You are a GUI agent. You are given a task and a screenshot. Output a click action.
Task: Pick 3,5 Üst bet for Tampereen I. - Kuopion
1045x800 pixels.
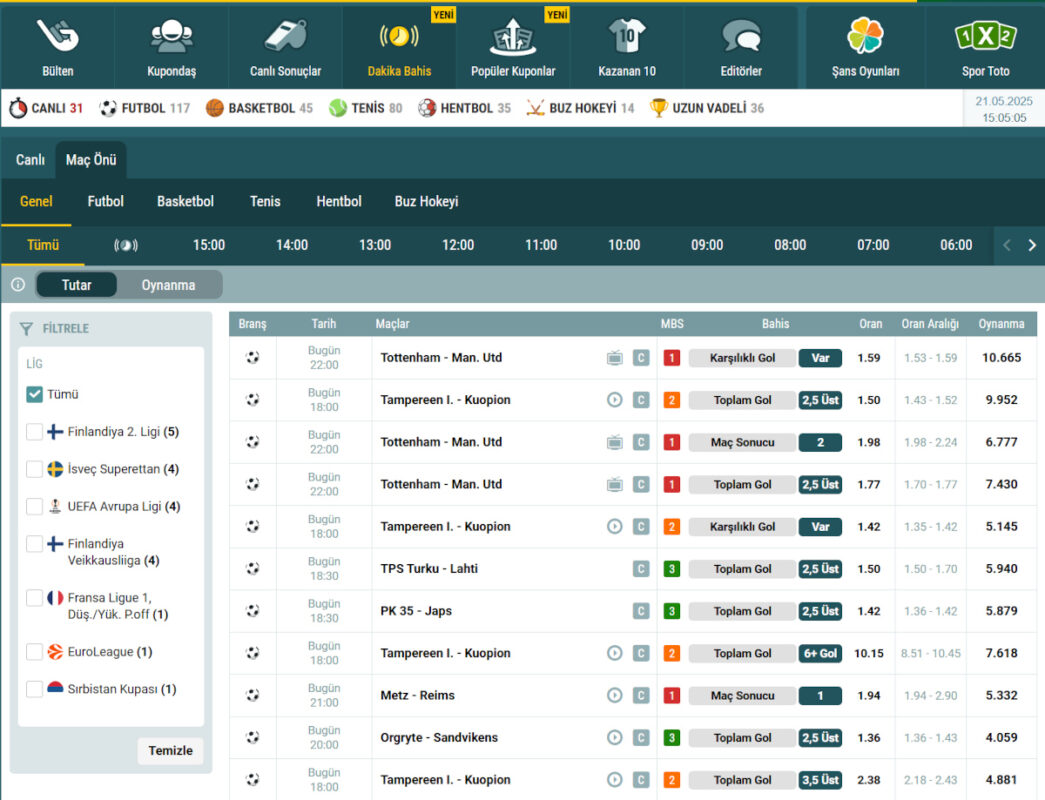tap(820, 780)
